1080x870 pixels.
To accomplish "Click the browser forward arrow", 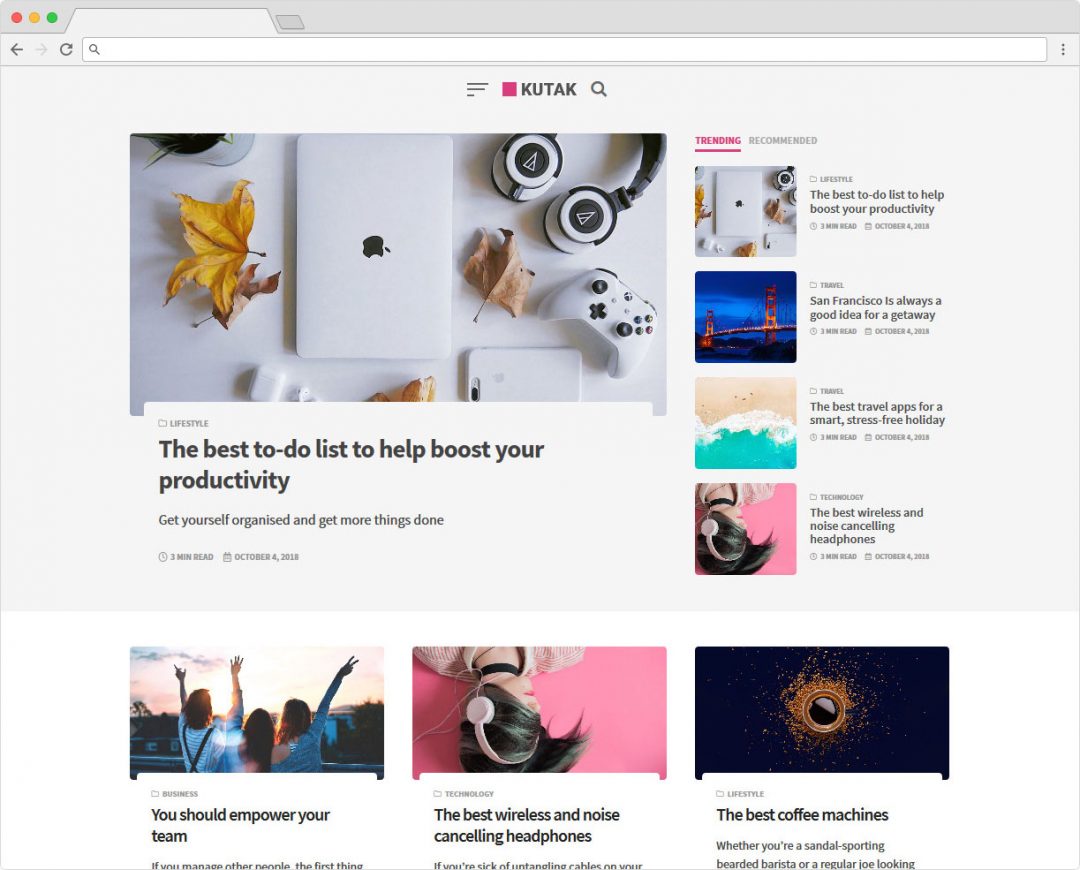I will pyautogui.click(x=41, y=50).
